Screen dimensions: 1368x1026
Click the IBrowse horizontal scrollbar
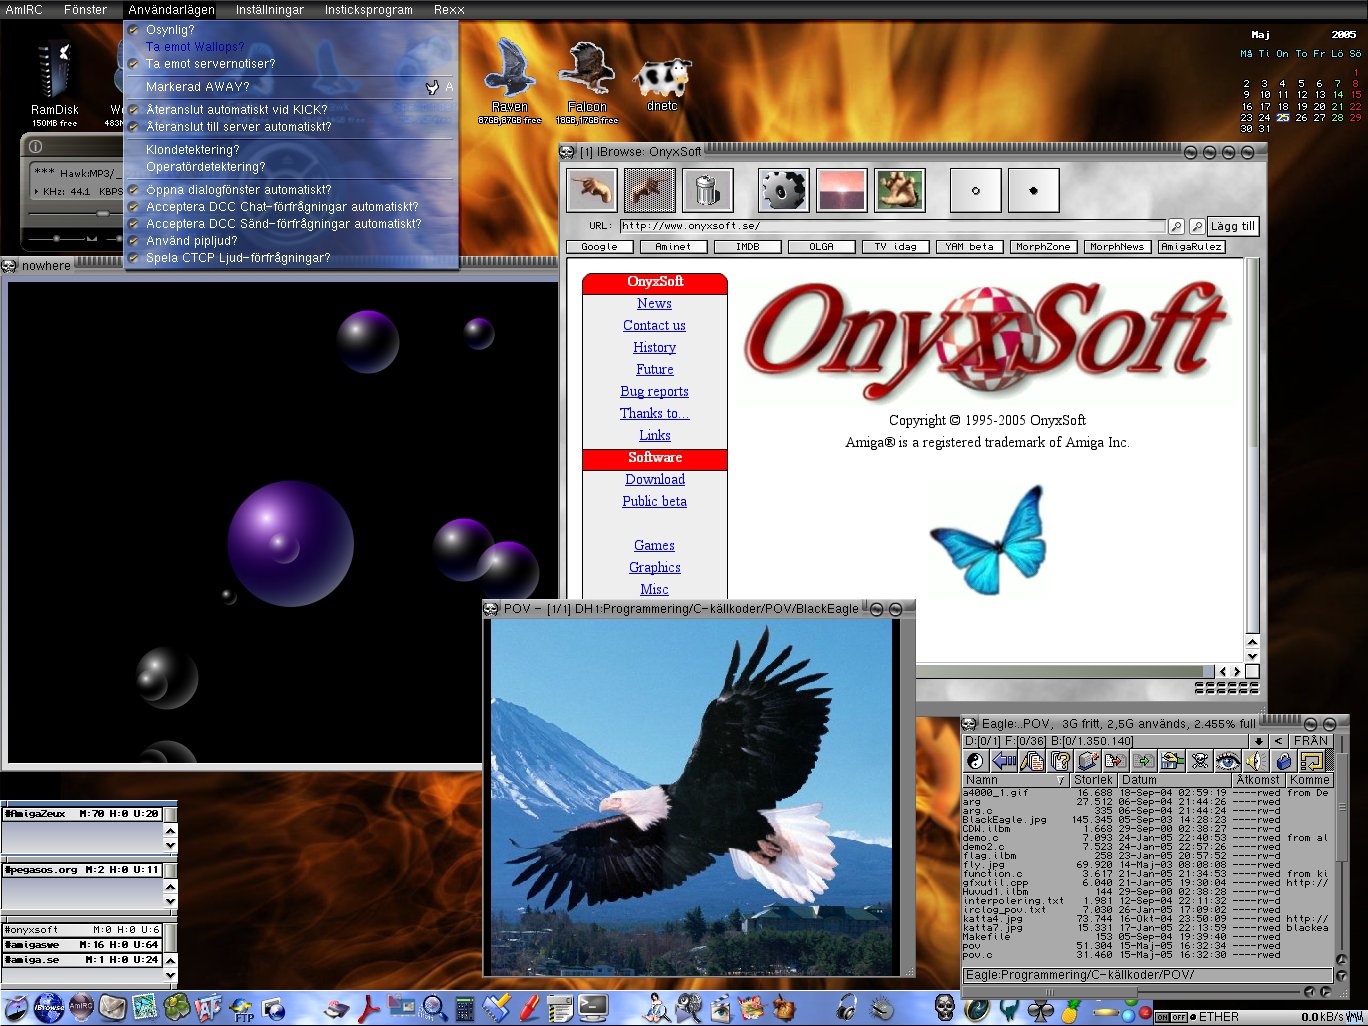pos(1065,671)
